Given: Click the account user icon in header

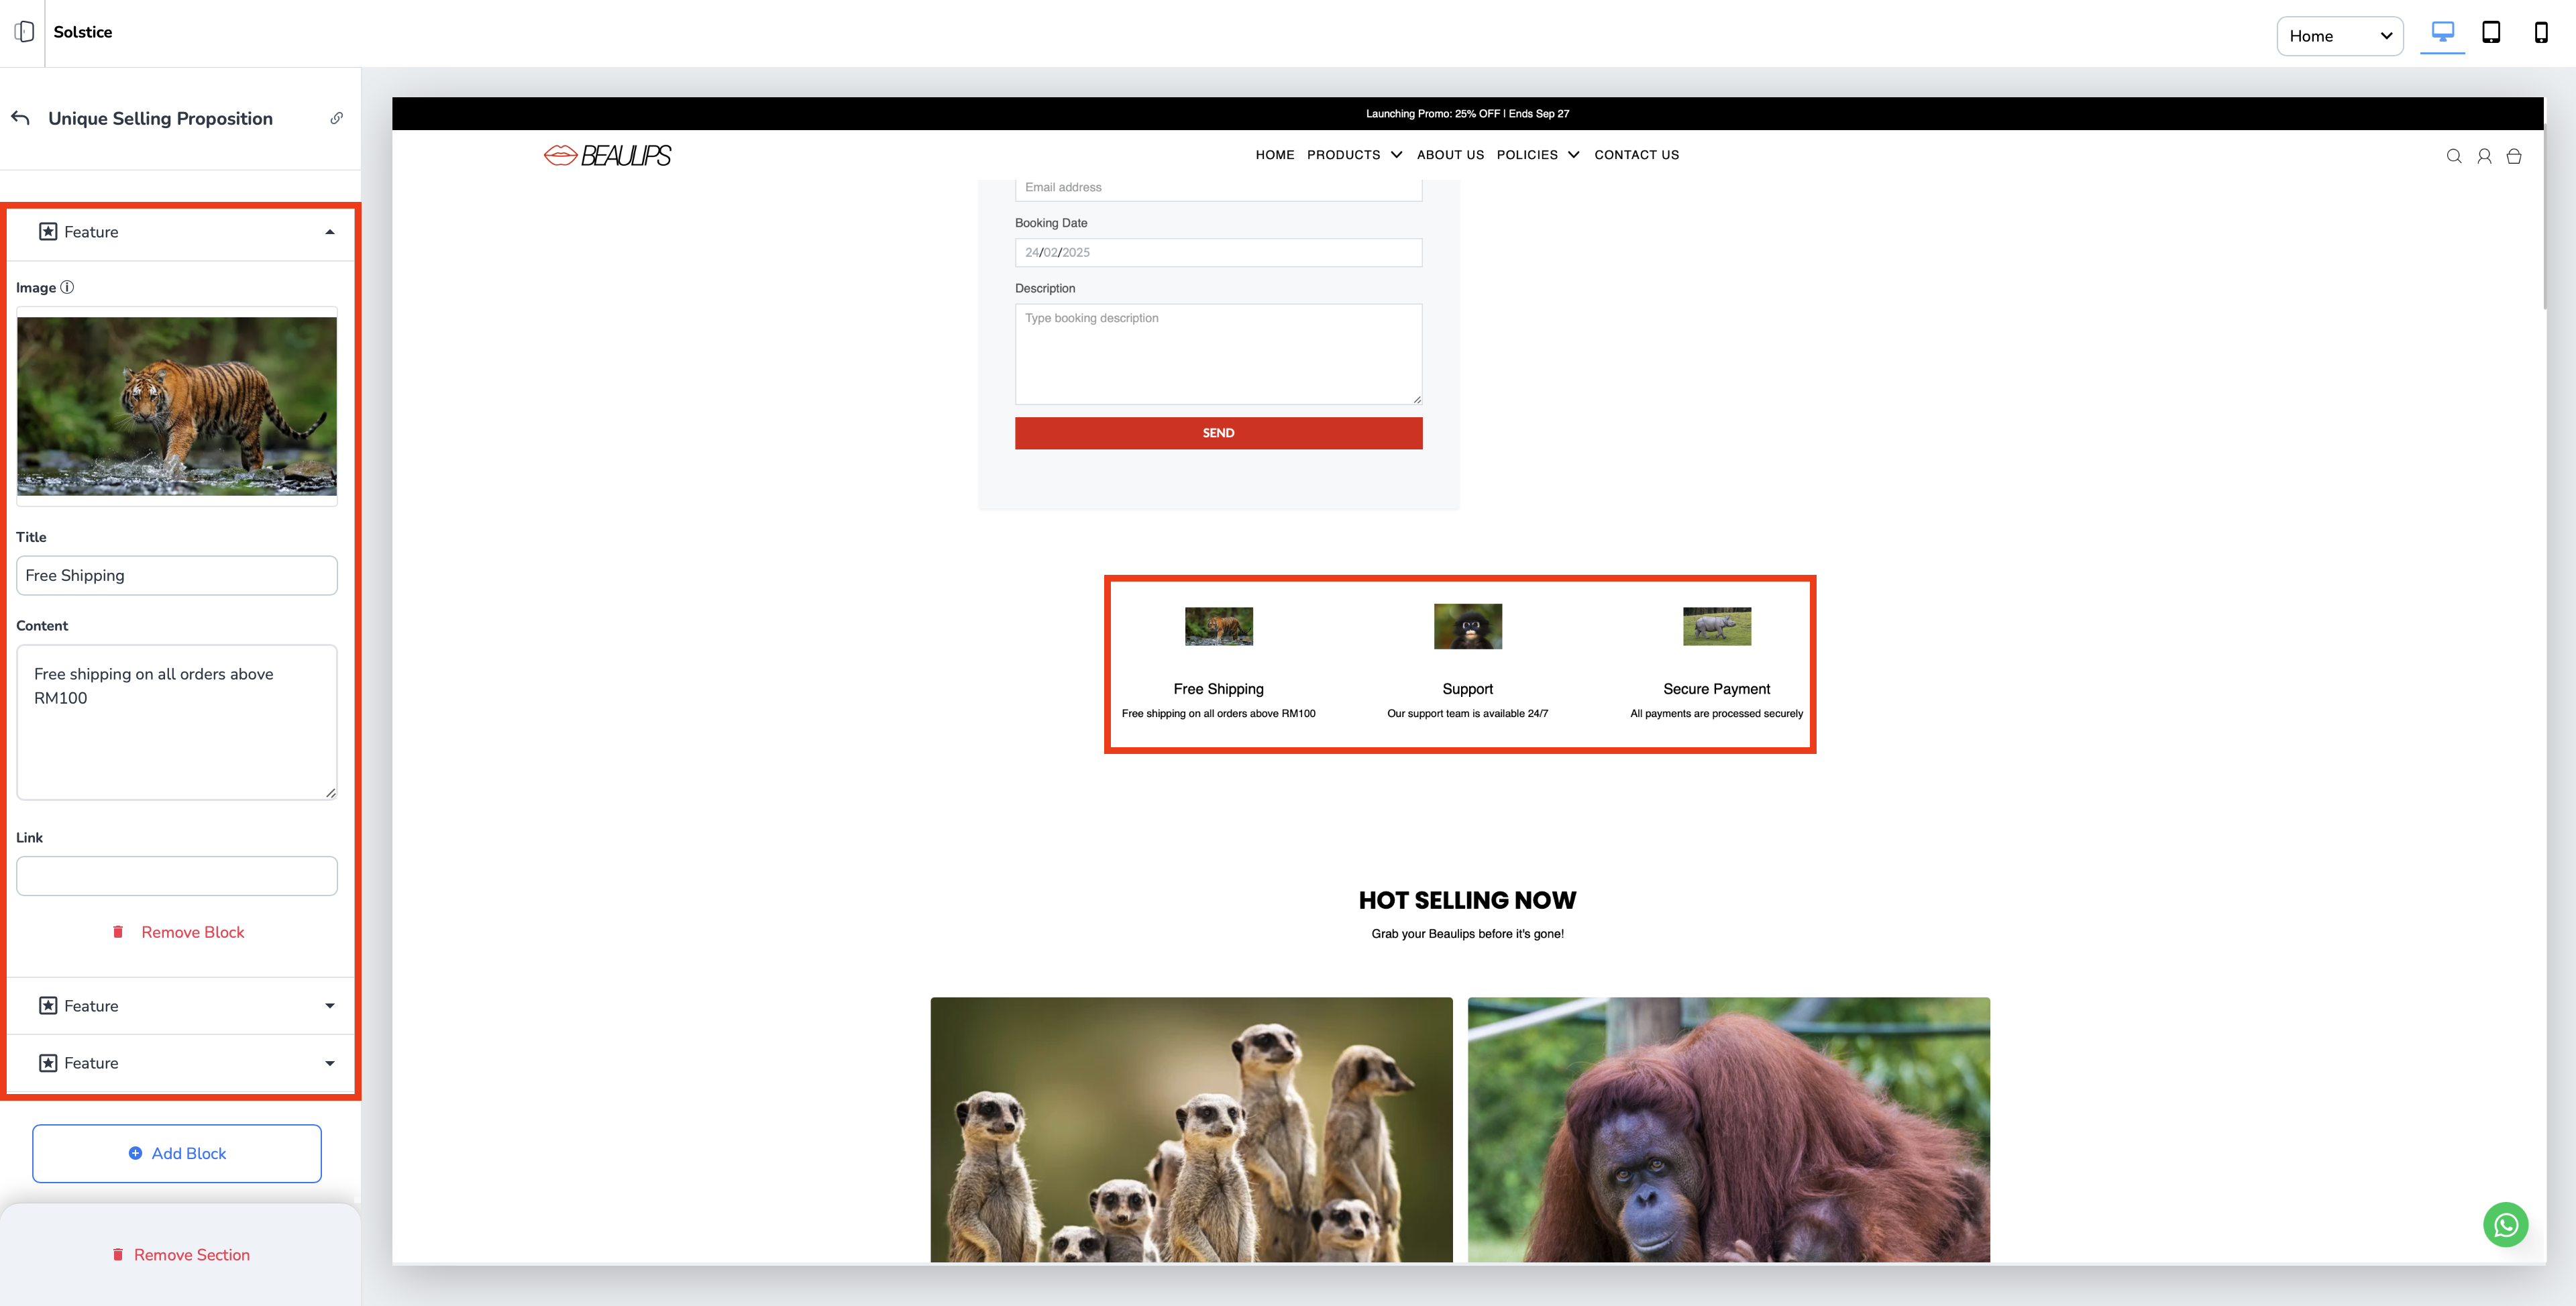Looking at the screenshot, I should click(2484, 156).
